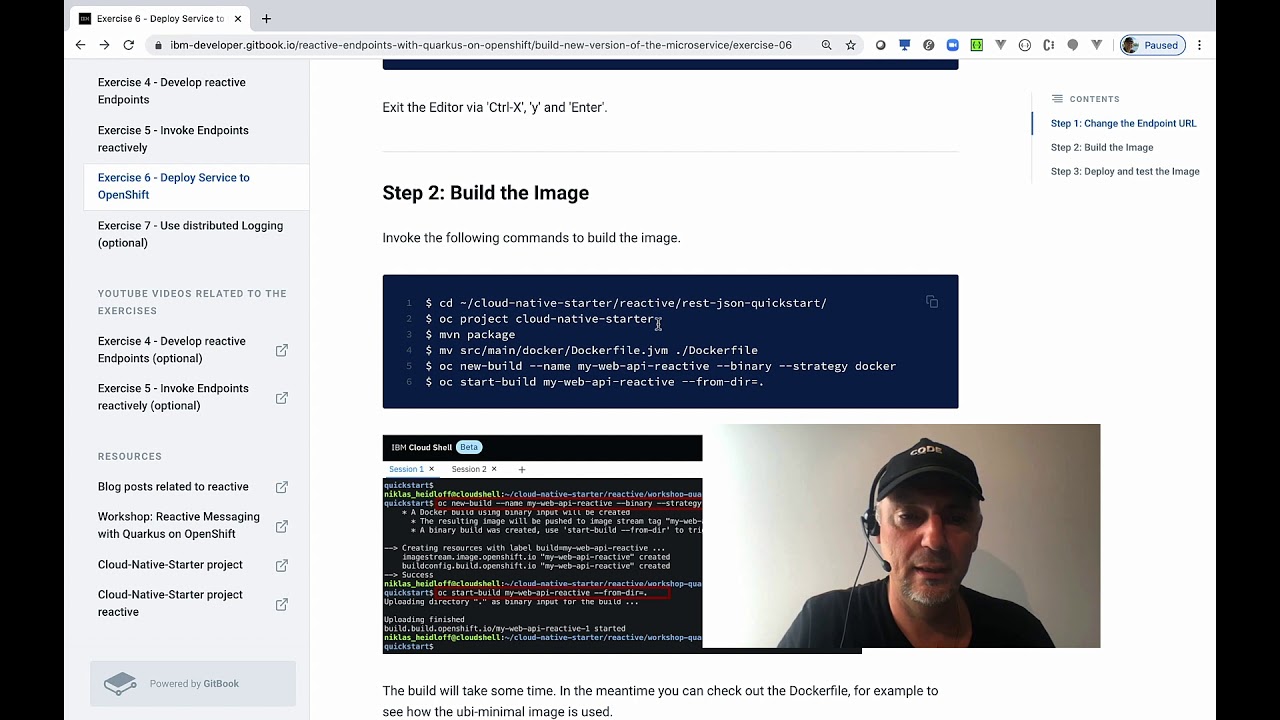Click the RESOURCES section heading

[130, 457]
